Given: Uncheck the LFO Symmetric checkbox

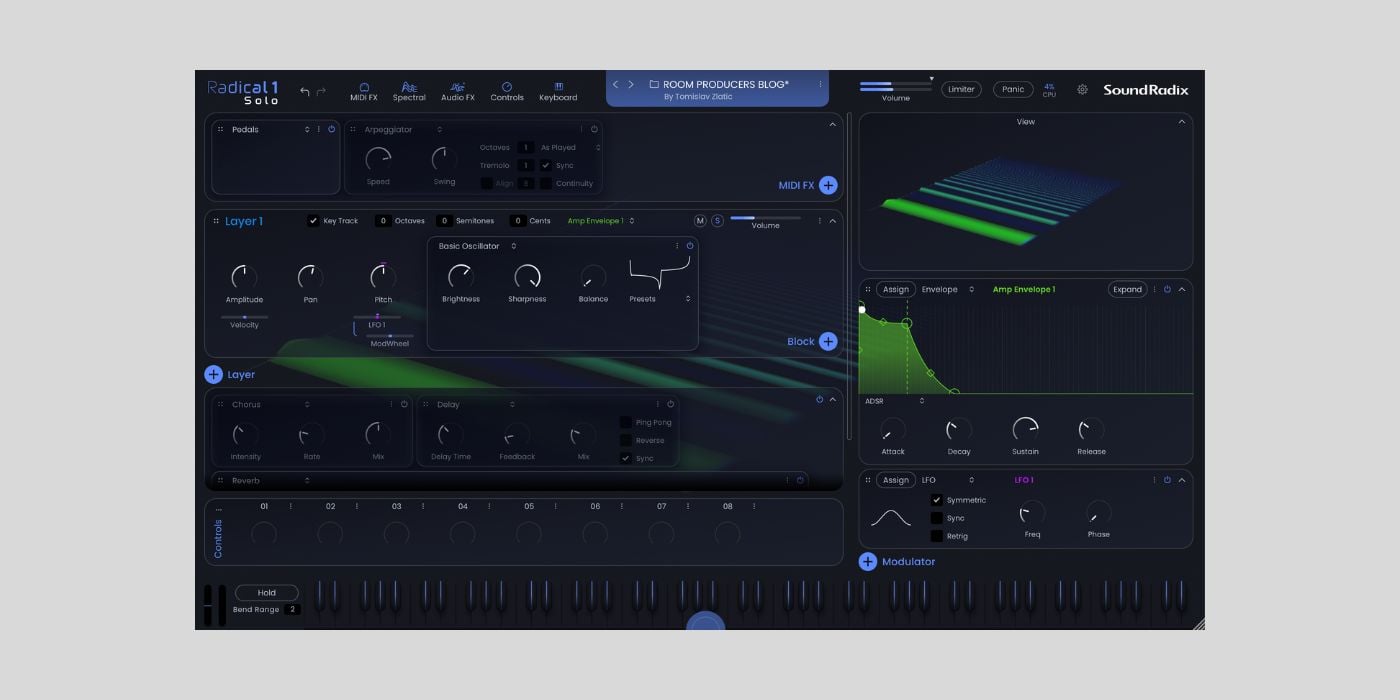Looking at the screenshot, I should [936, 500].
